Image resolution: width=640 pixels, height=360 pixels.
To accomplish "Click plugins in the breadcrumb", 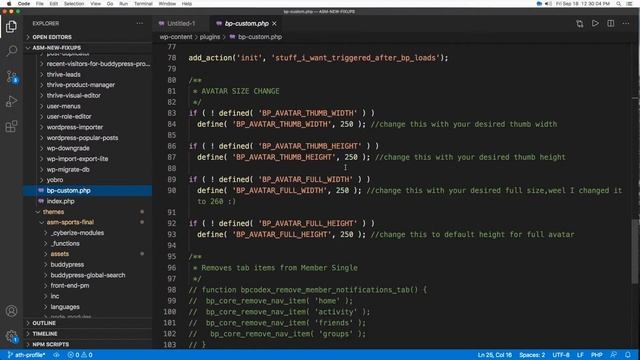I will pyautogui.click(x=210, y=37).
